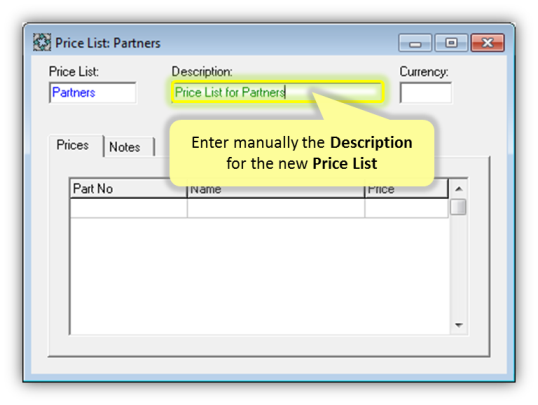Viewport: 538px width, 405px height.
Task: Click the empty area below the grid row
Action: (x=260, y=276)
